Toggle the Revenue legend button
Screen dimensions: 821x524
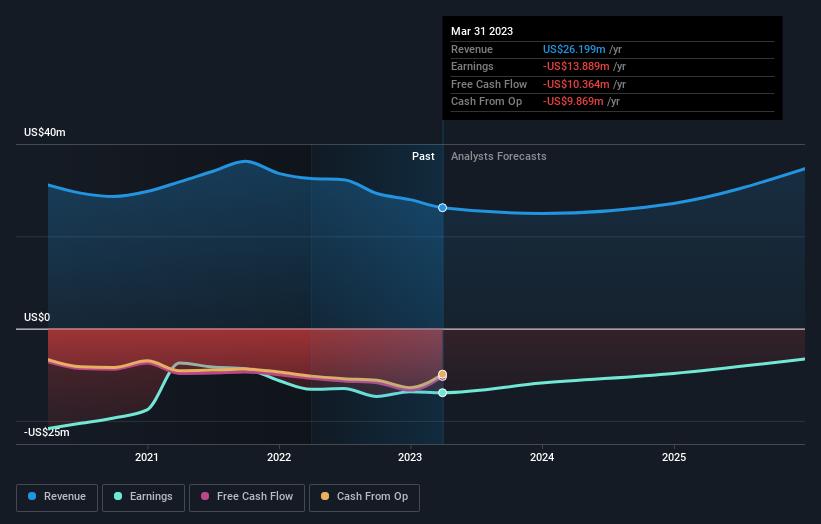coord(57,497)
